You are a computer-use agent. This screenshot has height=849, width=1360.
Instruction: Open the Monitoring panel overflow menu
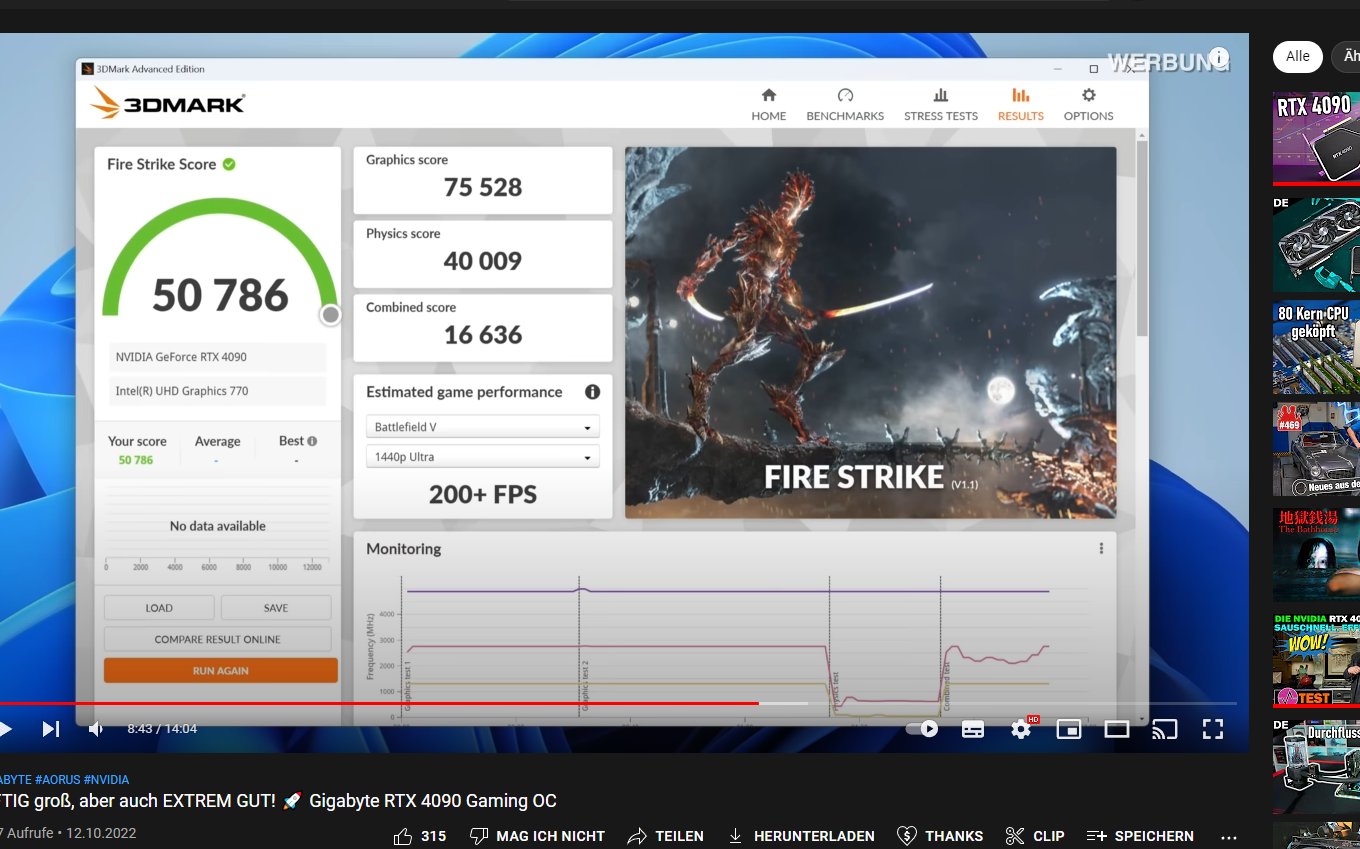[x=1101, y=548]
